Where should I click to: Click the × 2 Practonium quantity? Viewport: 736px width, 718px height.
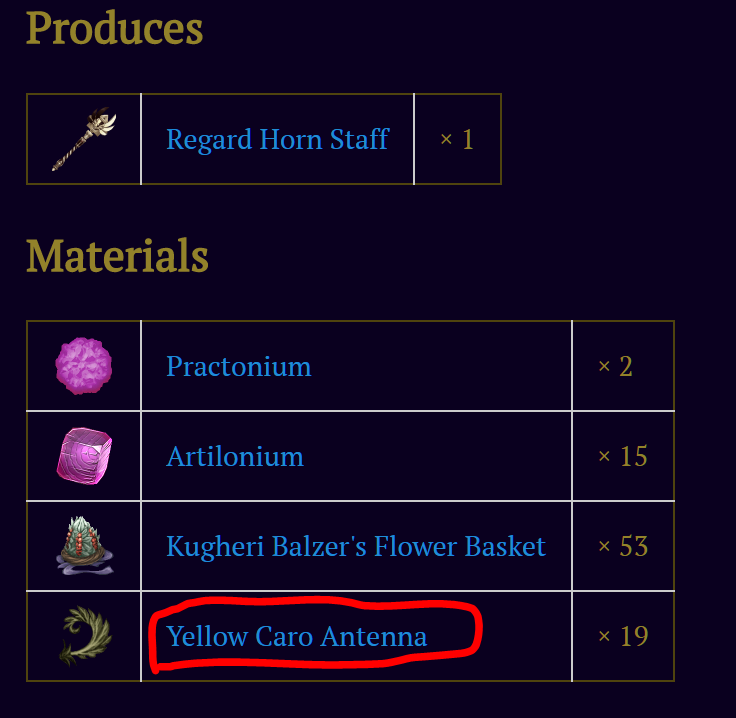615,366
